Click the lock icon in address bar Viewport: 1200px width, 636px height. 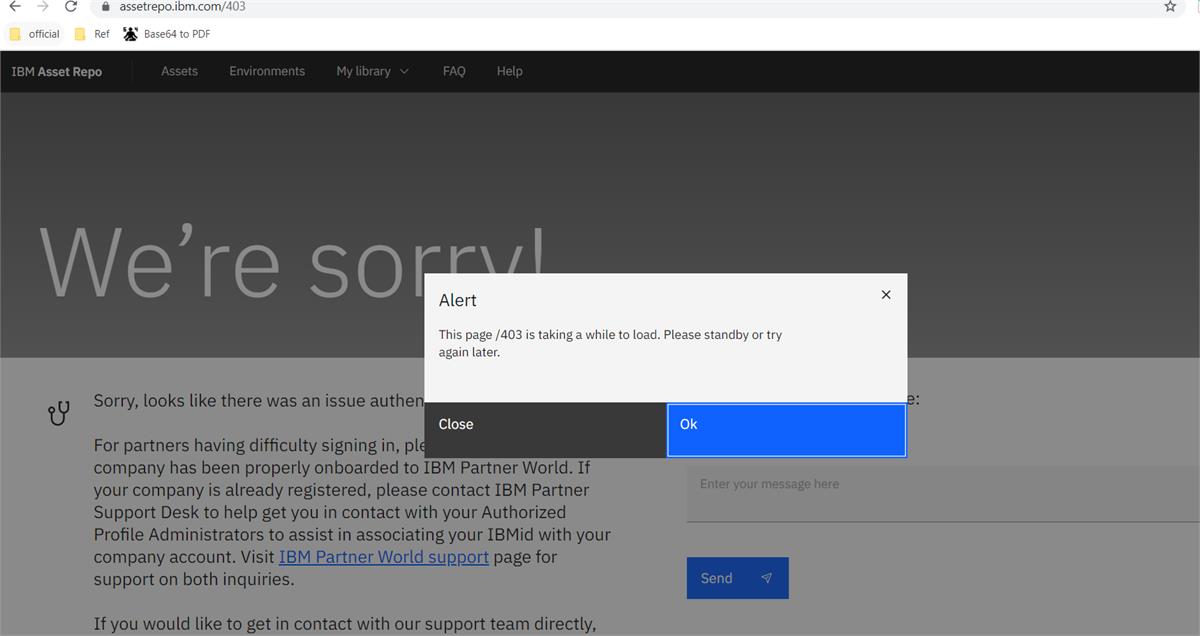106,6
